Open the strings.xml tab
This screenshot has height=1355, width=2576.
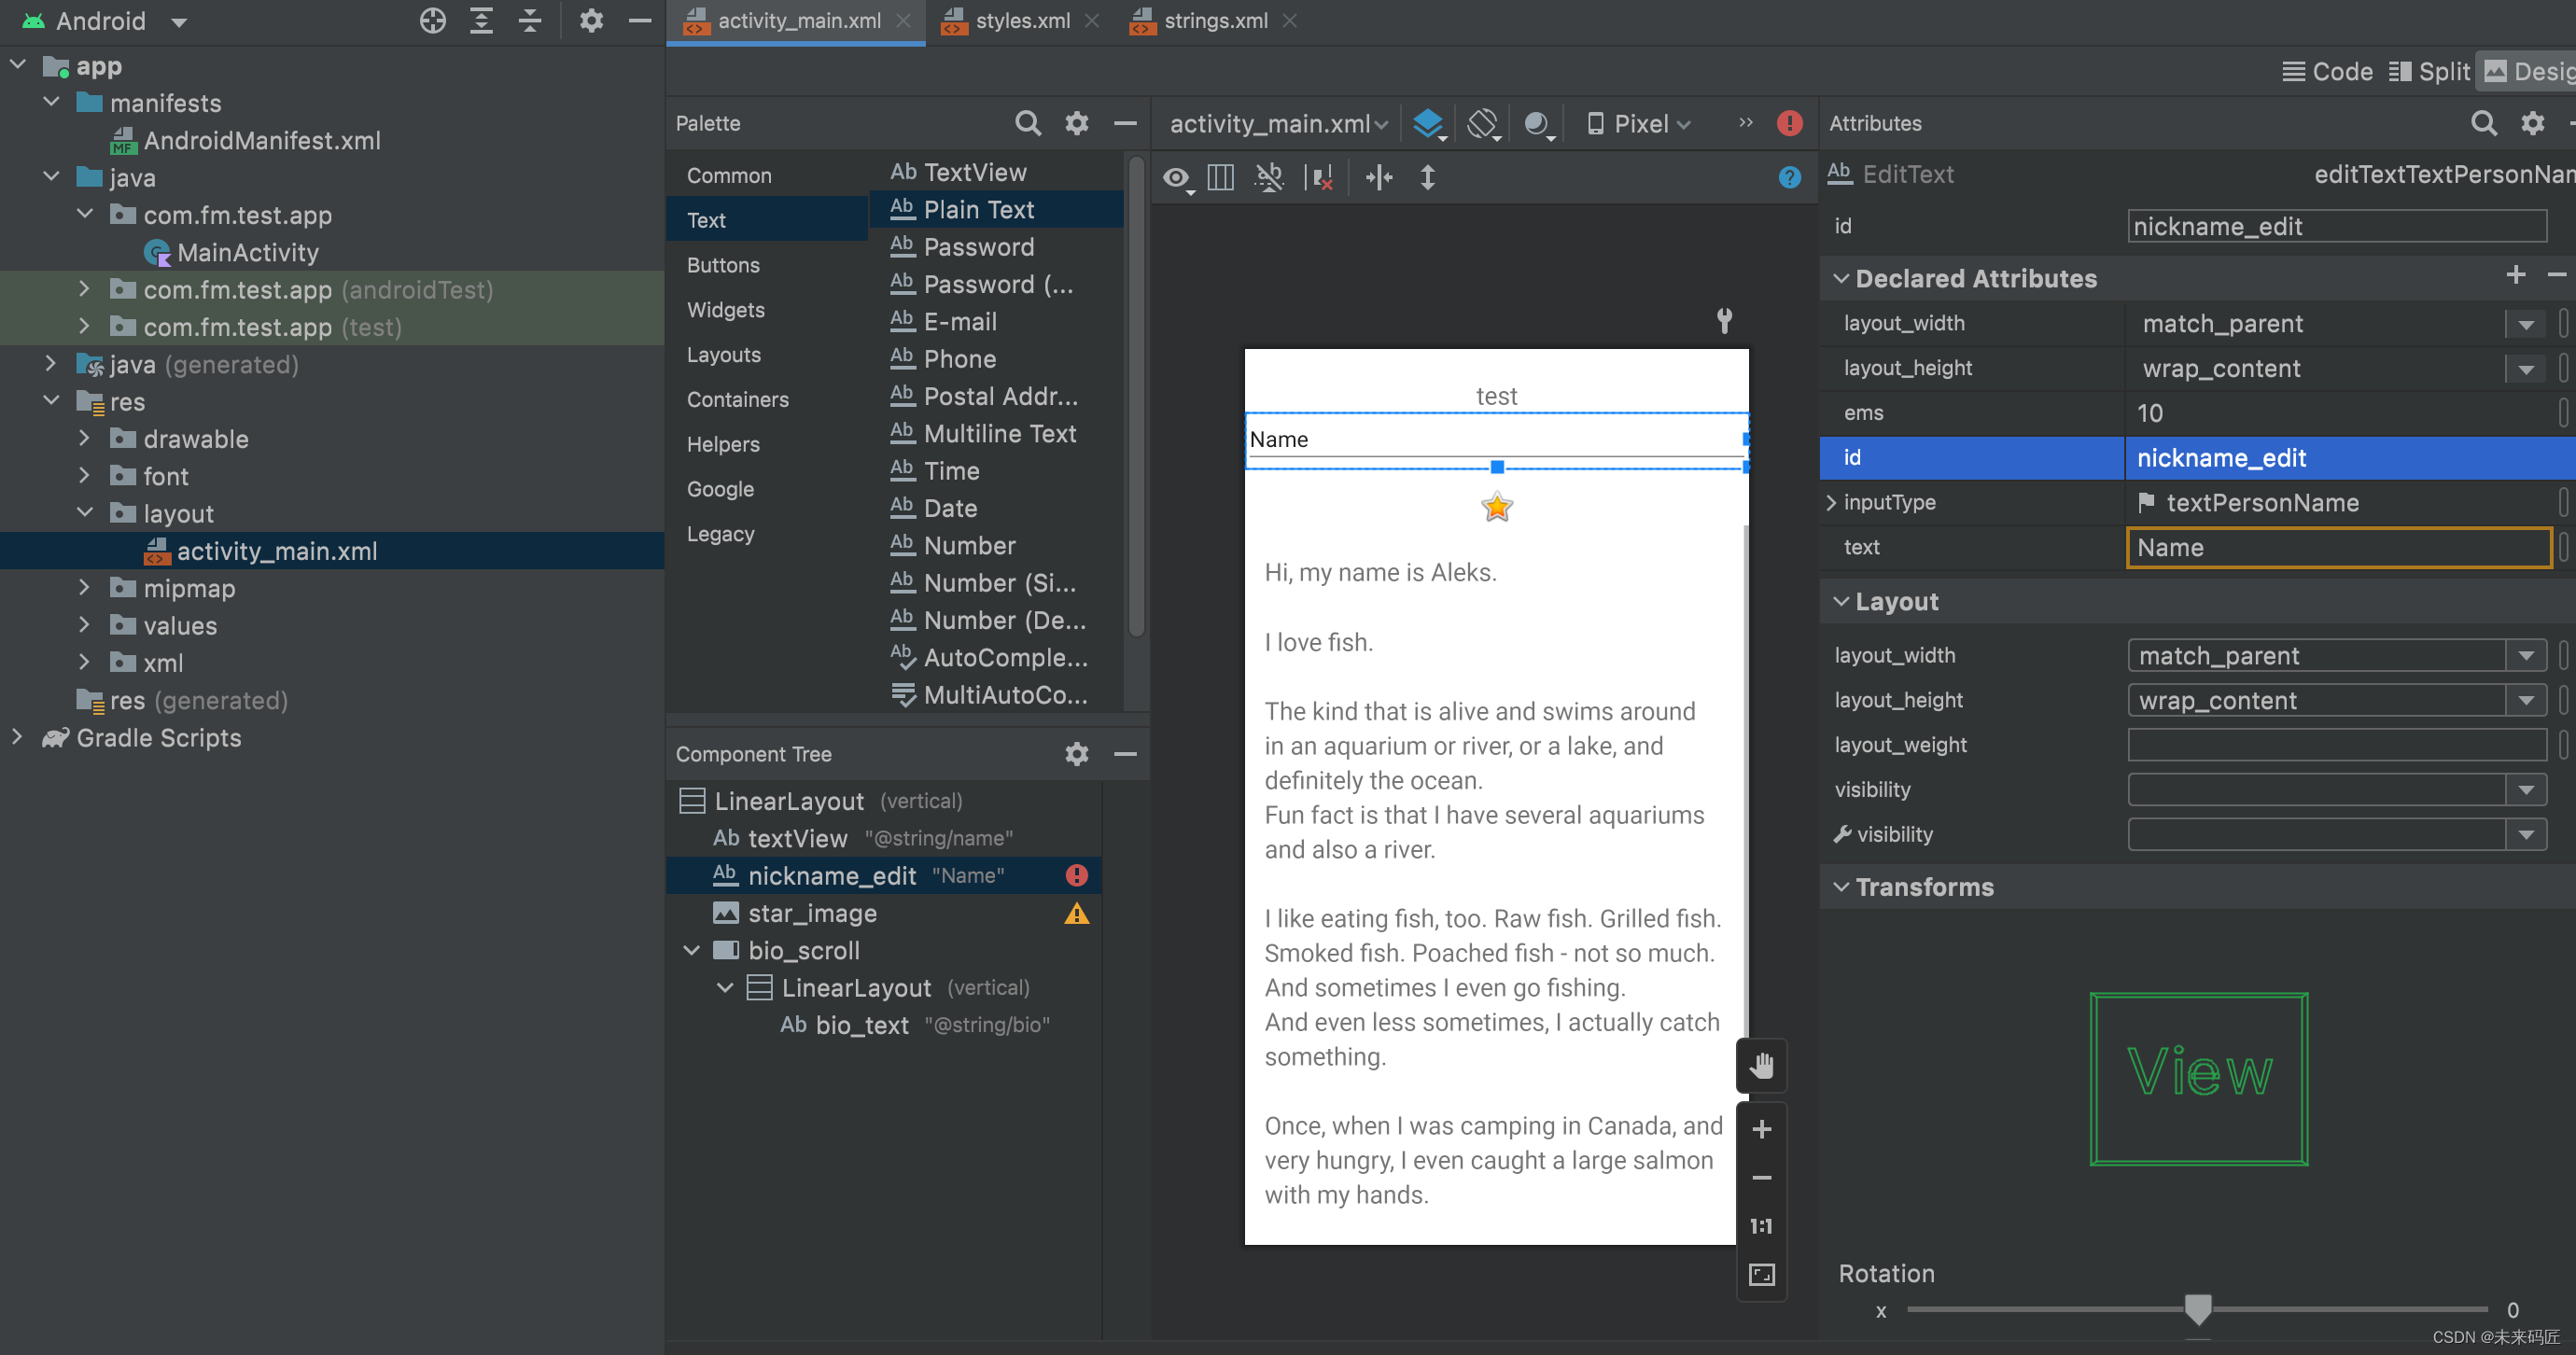coord(1214,20)
